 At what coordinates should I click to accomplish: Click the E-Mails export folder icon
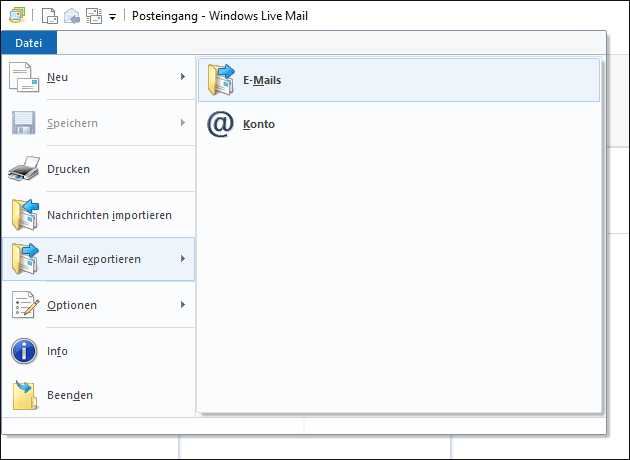(221, 80)
